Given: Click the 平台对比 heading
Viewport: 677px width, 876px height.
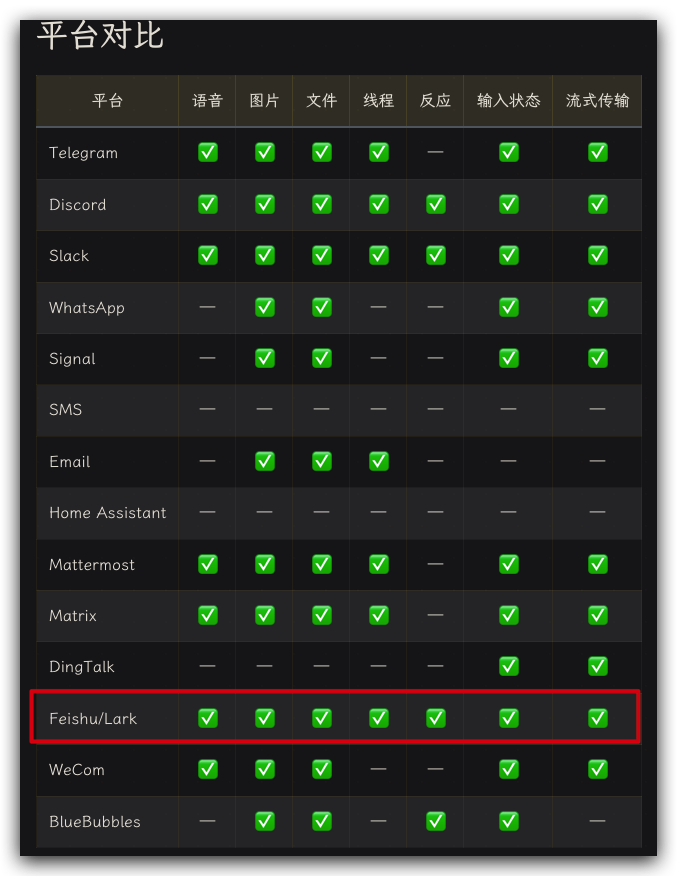Looking at the screenshot, I should [x=100, y=36].
